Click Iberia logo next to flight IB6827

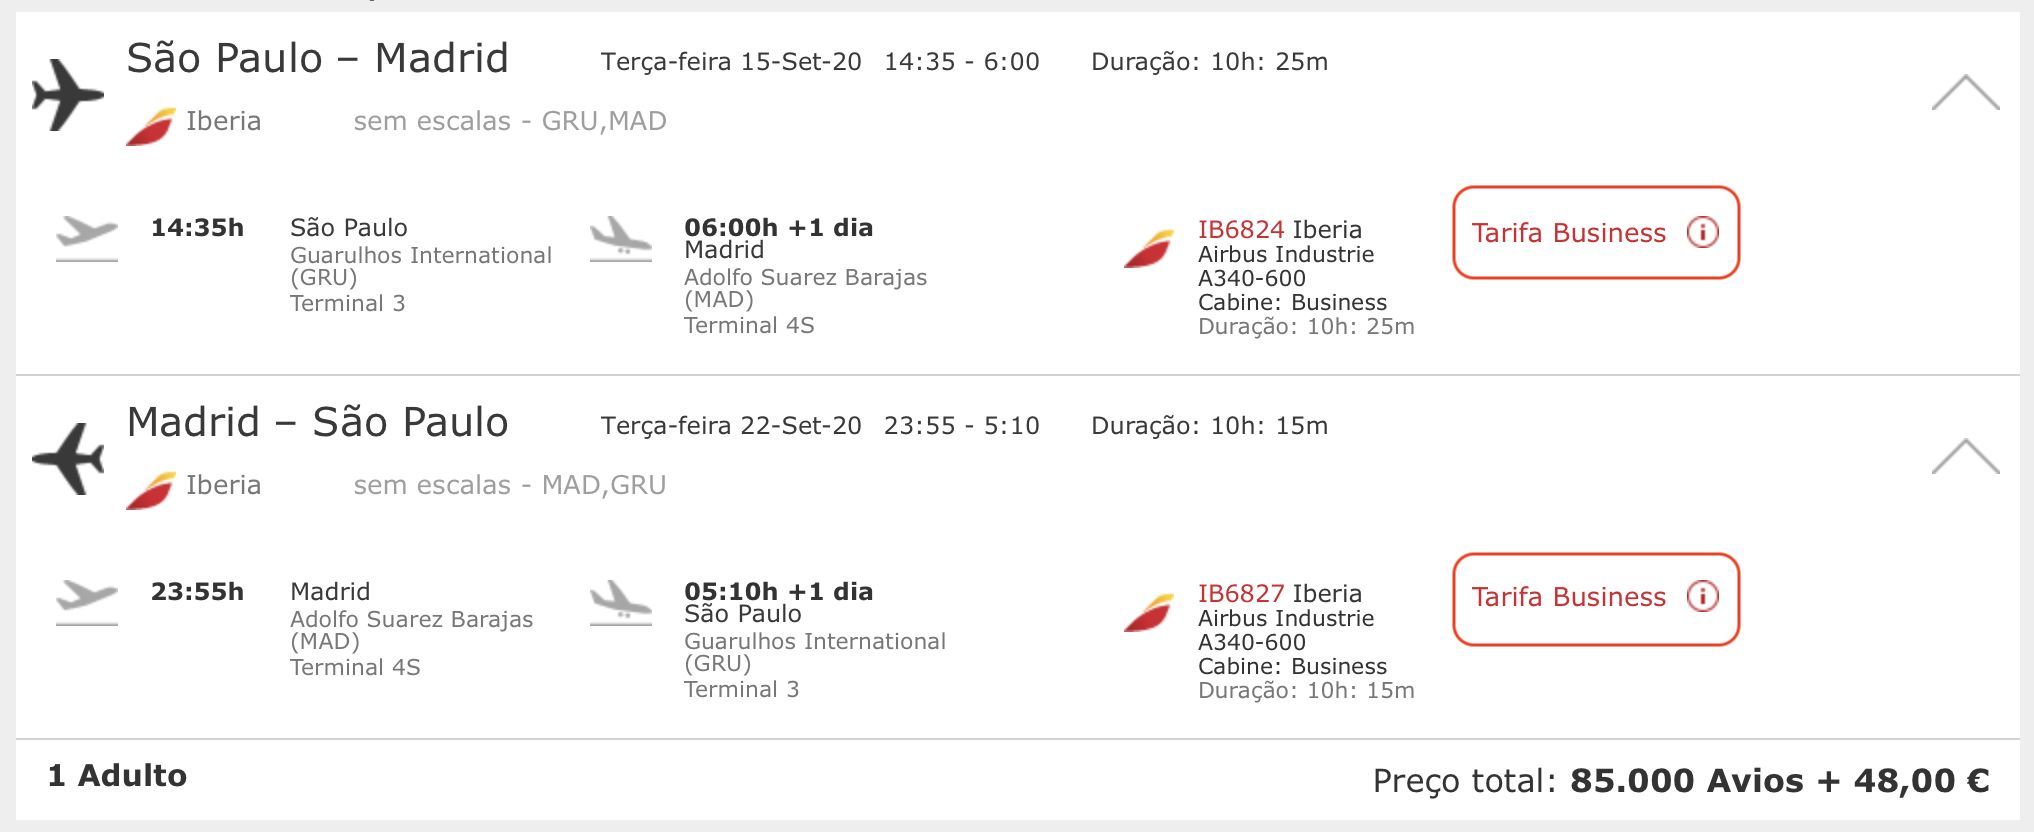[1148, 613]
